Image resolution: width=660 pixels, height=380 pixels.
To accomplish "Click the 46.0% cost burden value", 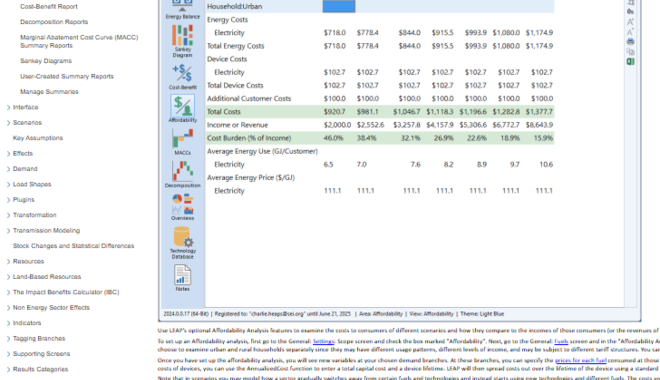I will [x=333, y=138].
